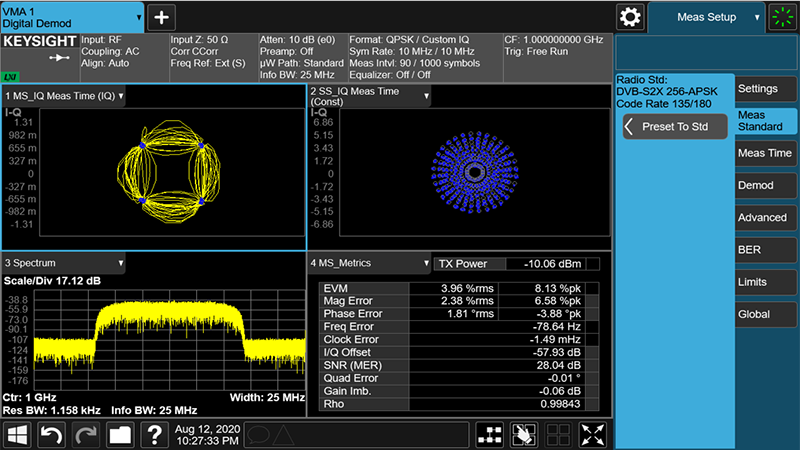This screenshot has width=800, height=450.
Task: Toggle full screen with the expand arrows icon
Action: (593, 434)
